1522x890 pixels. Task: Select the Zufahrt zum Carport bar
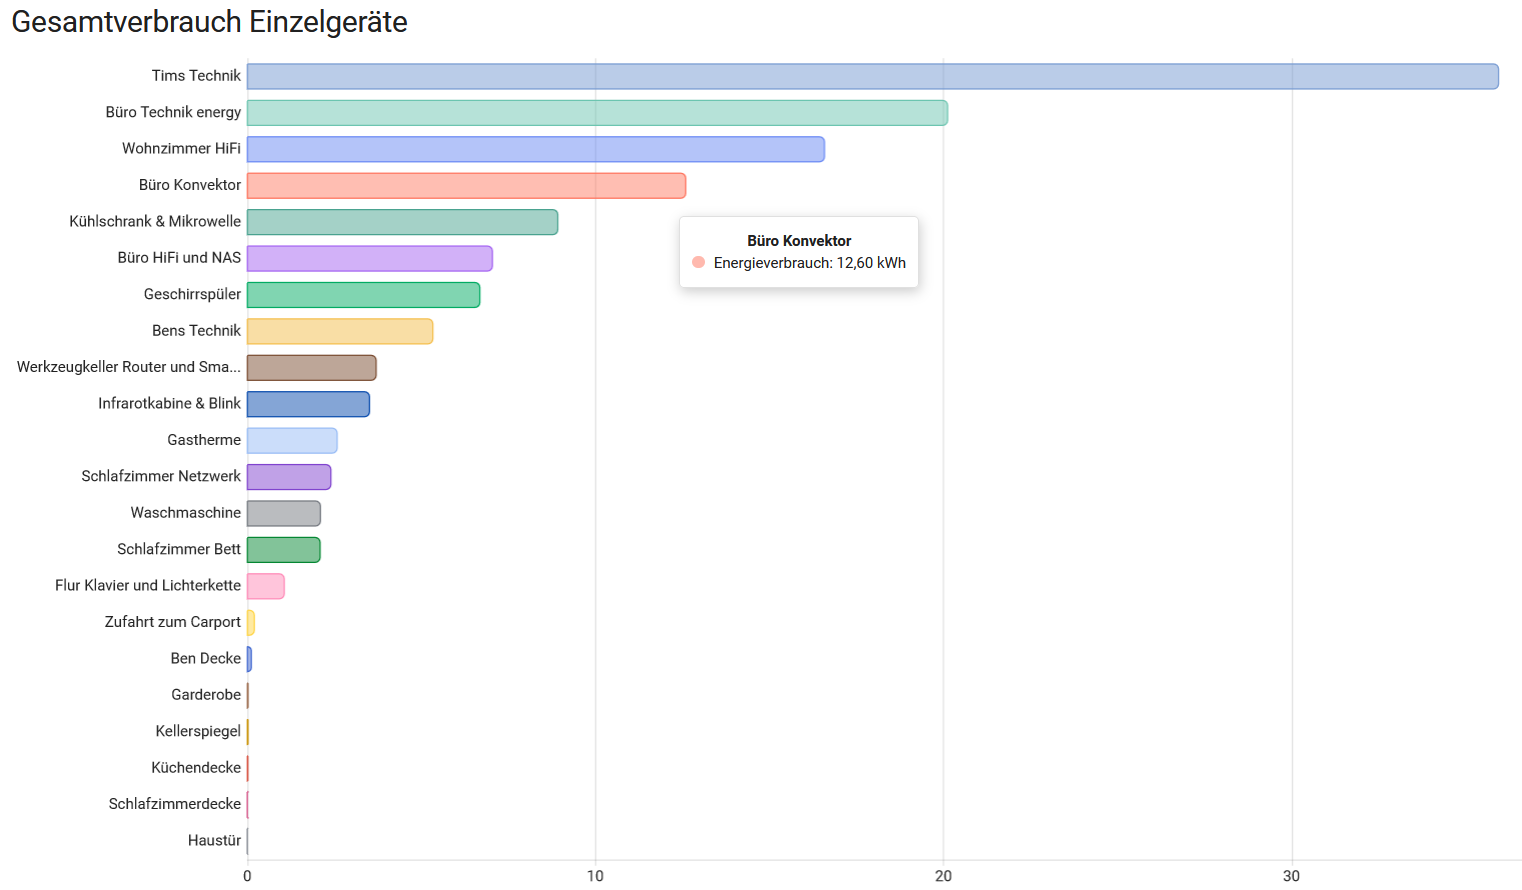coord(251,623)
